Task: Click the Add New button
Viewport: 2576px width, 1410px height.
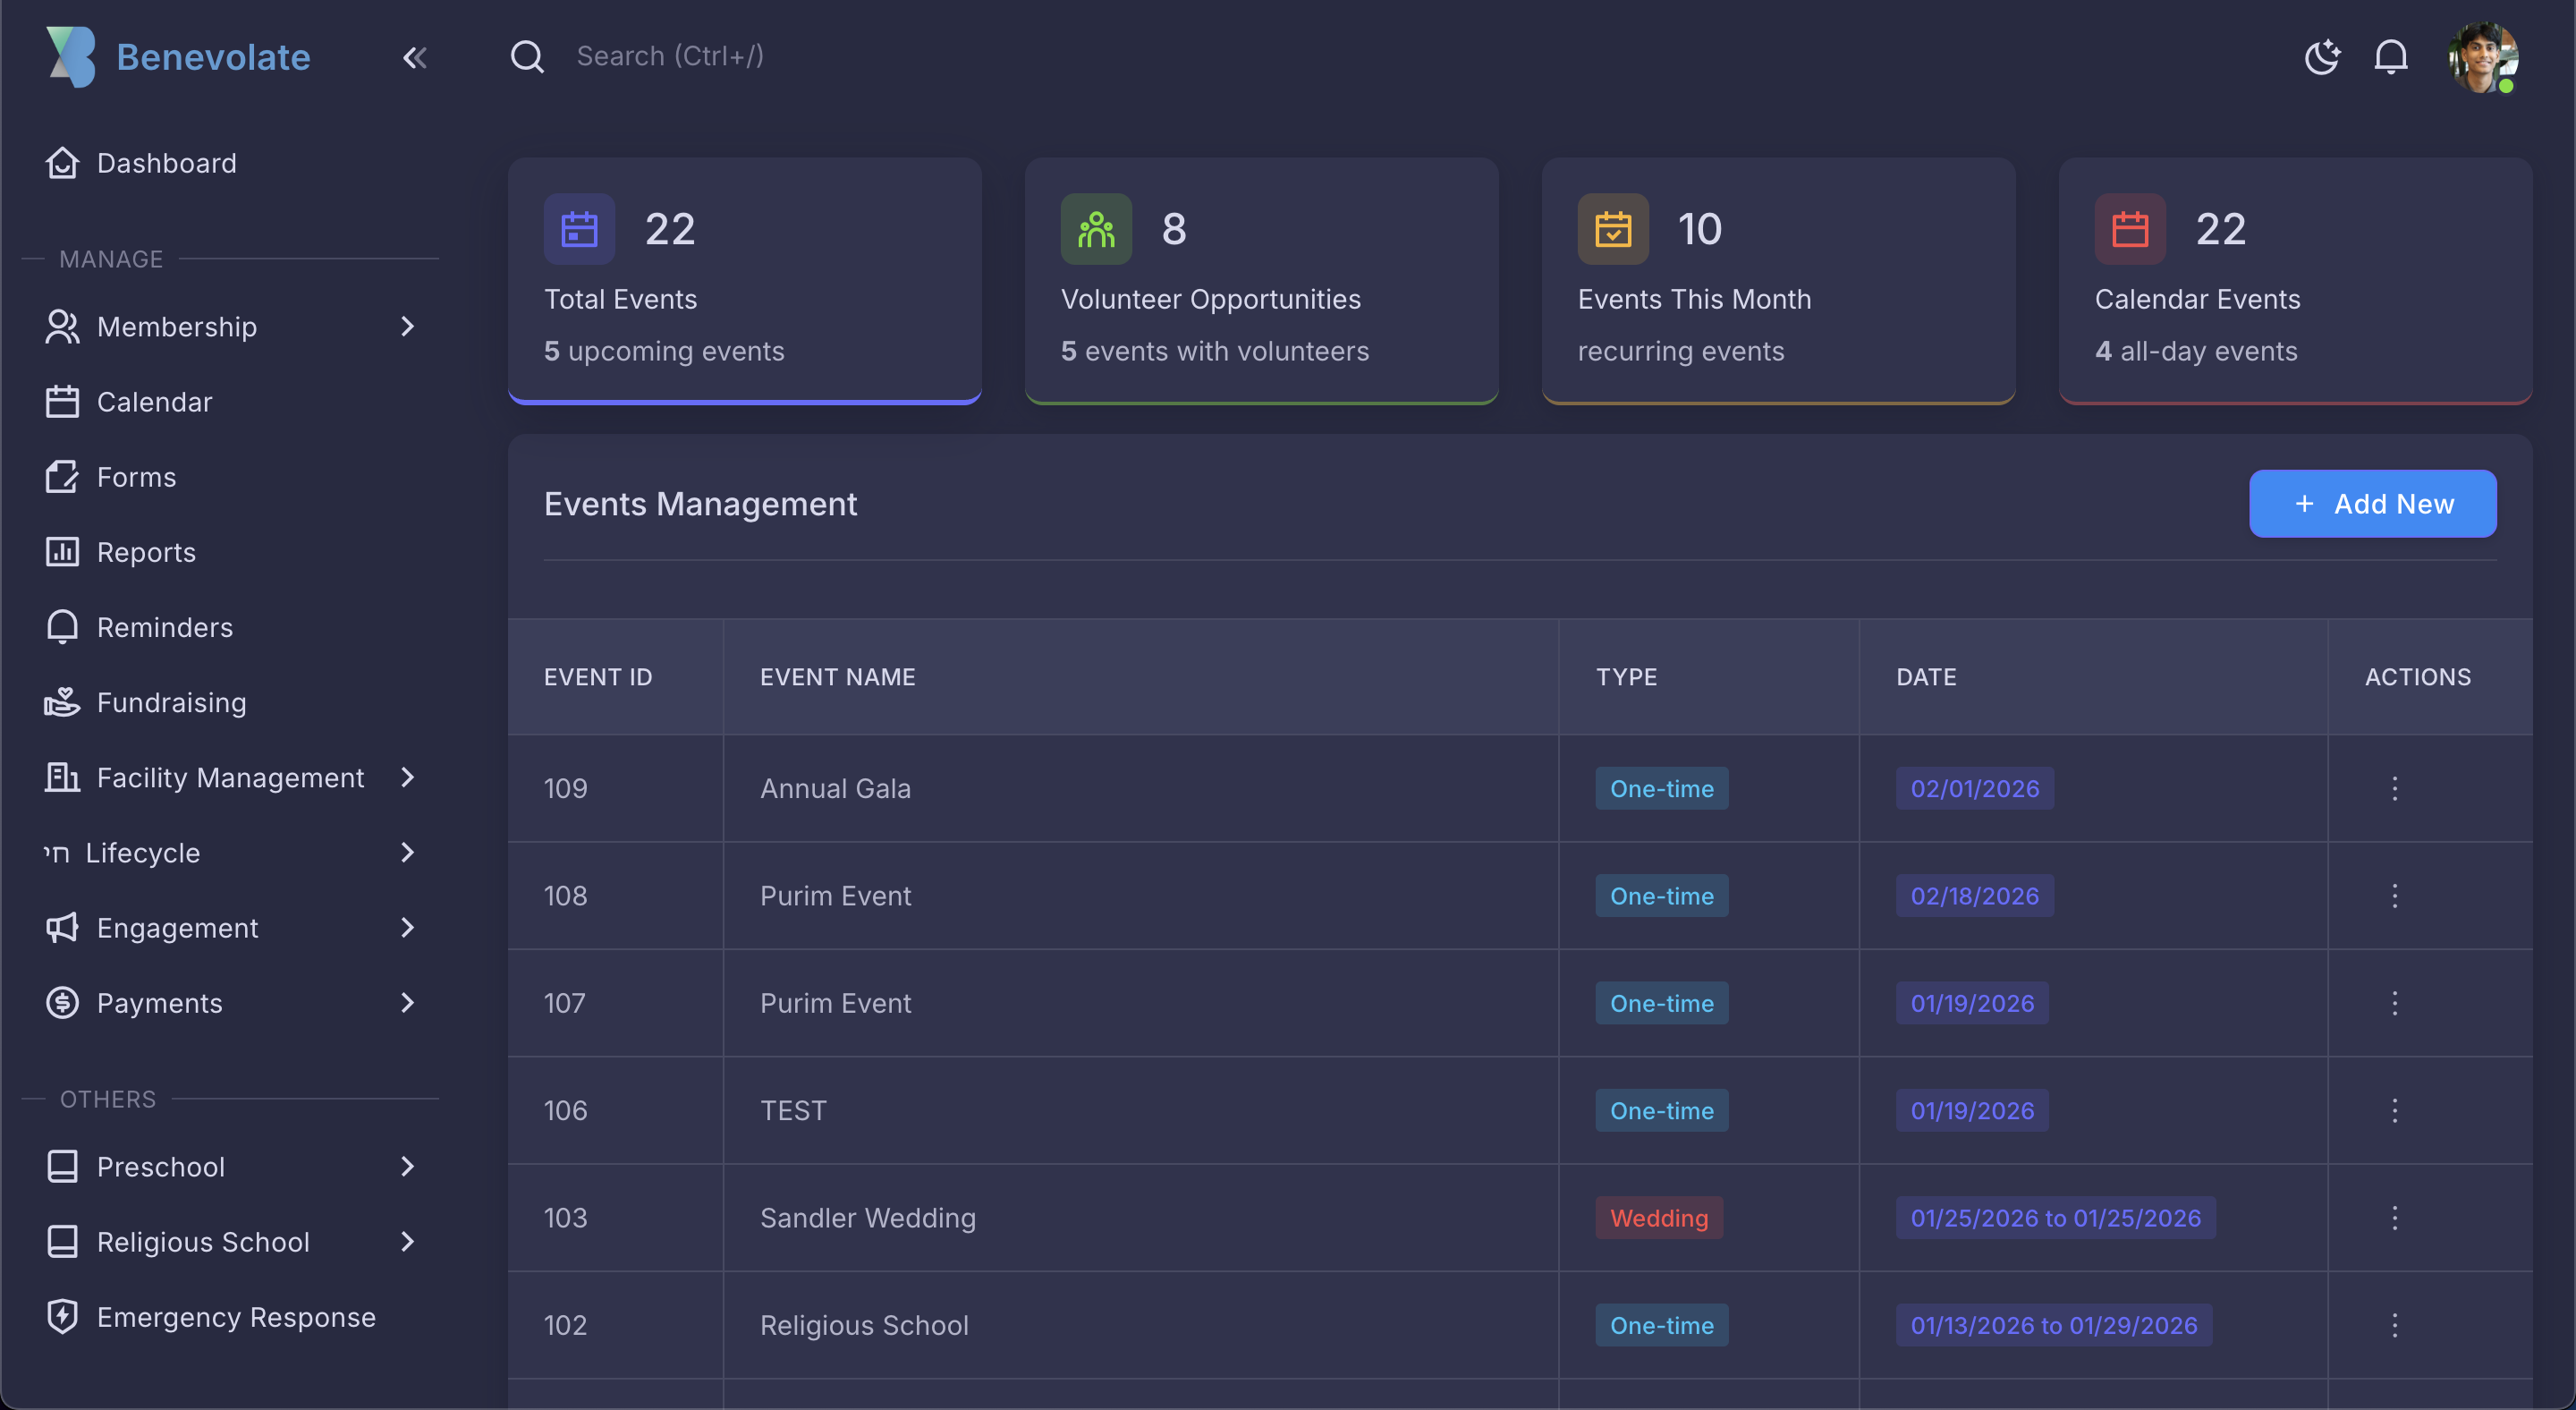Action: click(x=2372, y=504)
